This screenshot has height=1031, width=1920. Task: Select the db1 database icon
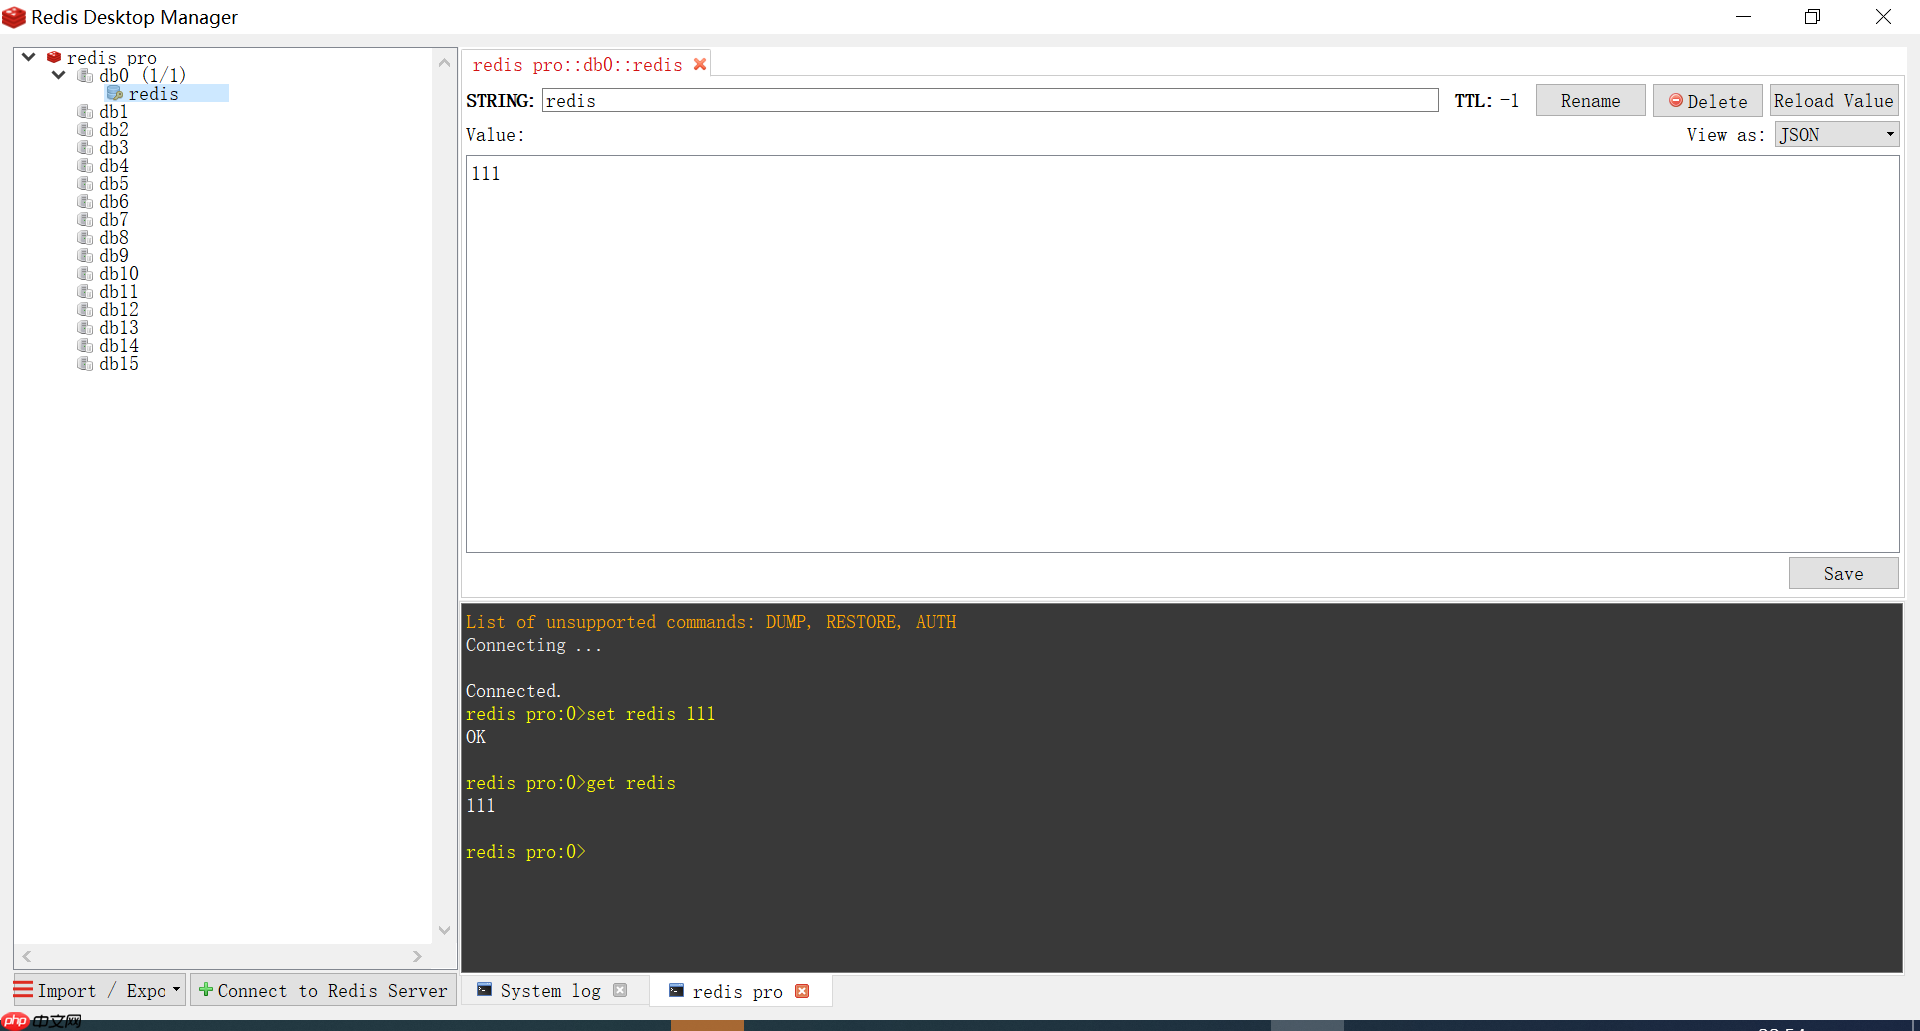pos(85,112)
